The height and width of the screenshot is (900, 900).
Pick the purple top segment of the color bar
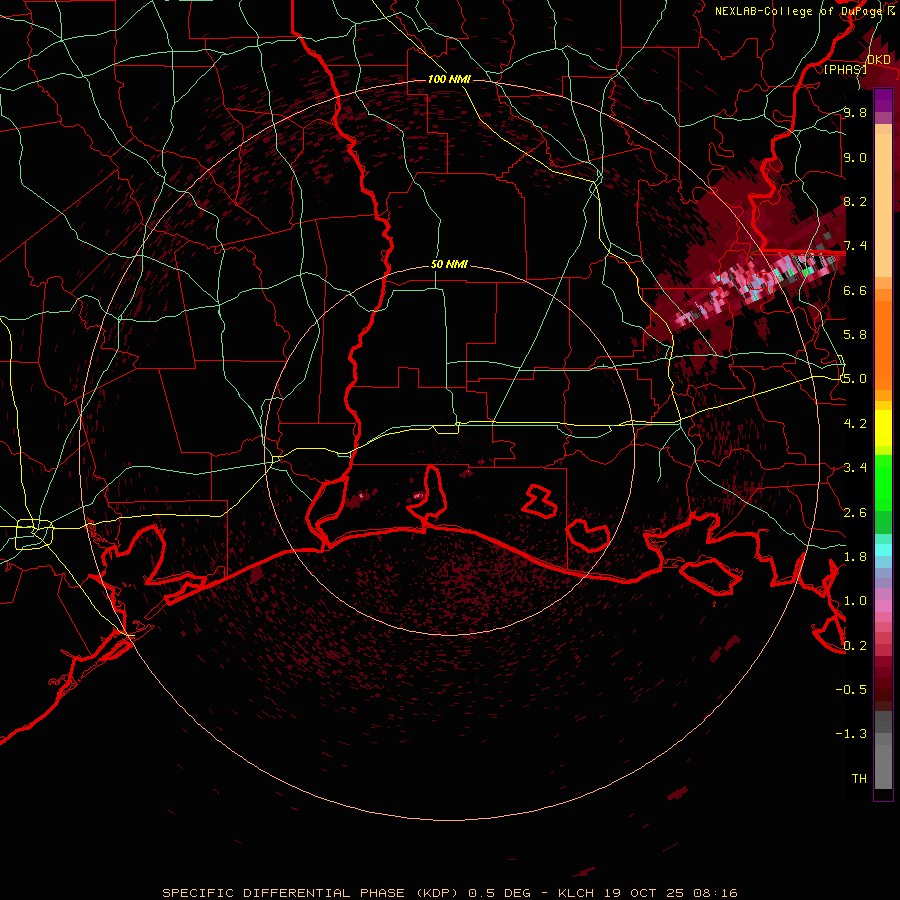pyautogui.click(x=883, y=100)
